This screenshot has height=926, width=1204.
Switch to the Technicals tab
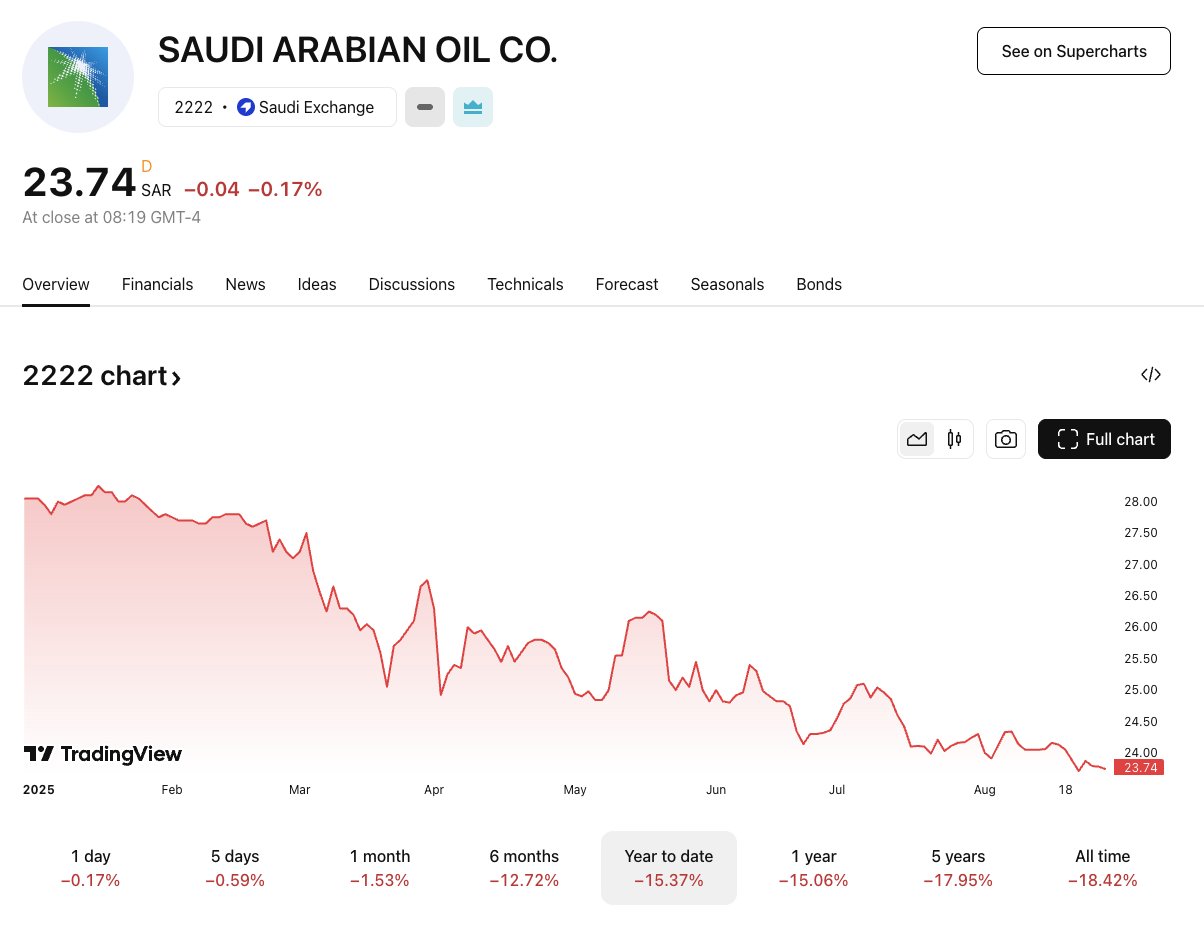525,284
